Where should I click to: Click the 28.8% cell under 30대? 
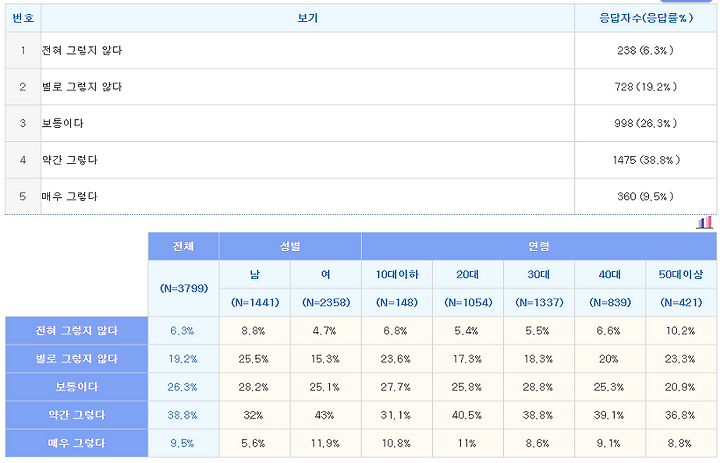(538, 387)
